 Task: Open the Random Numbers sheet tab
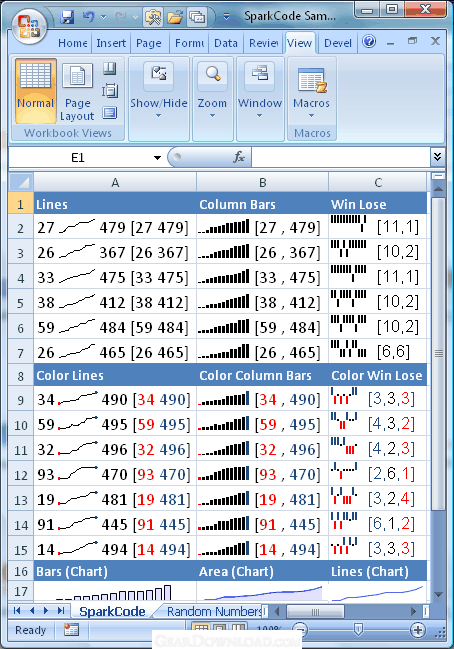click(214, 611)
